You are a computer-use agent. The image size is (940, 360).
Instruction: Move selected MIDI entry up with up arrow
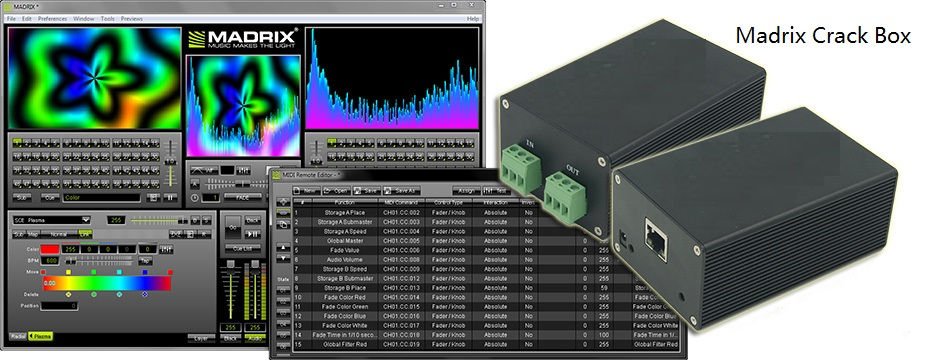(284, 247)
